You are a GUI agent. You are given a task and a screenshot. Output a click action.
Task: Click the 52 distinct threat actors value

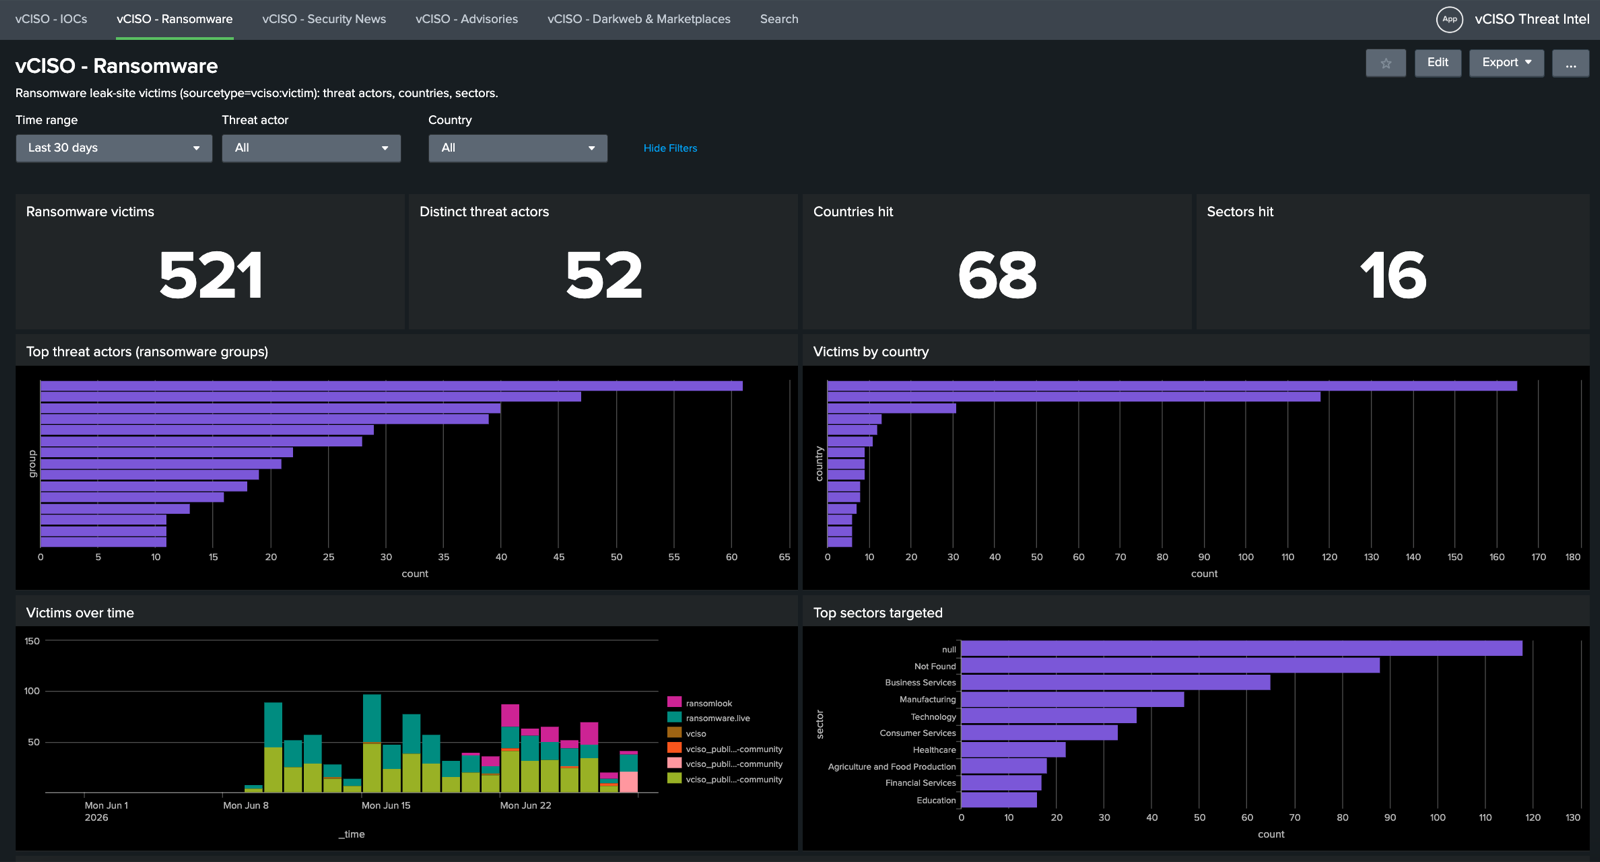[604, 275]
